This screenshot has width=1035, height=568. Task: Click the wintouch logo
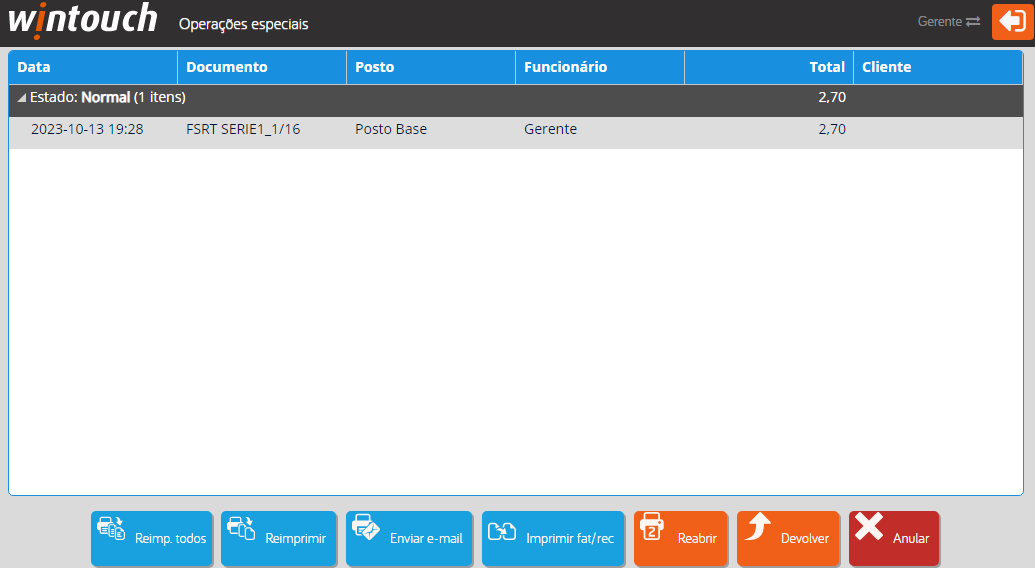82,20
